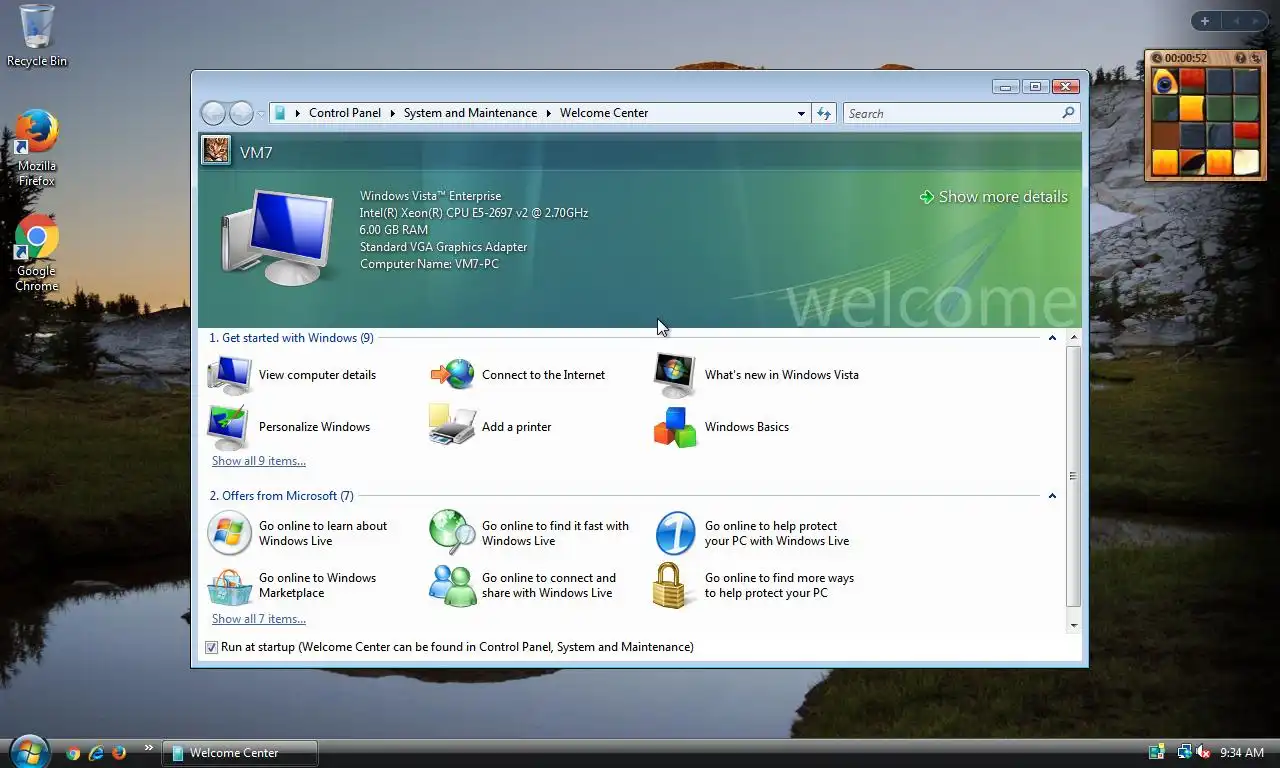This screenshot has width=1280, height=768.
Task: Click the Windows Sidebar tray icon
Action: 1157,752
